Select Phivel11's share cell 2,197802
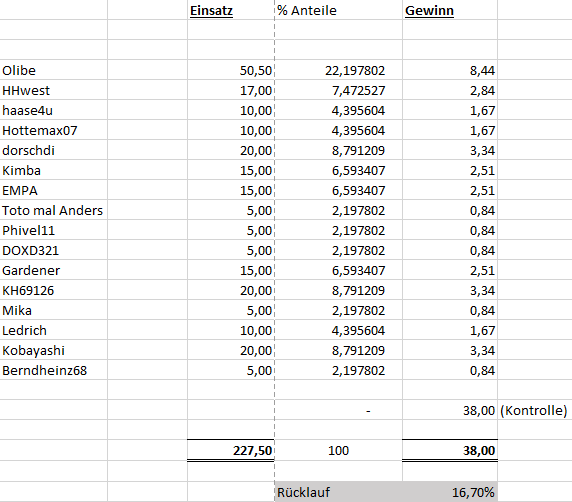 pos(339,231)
